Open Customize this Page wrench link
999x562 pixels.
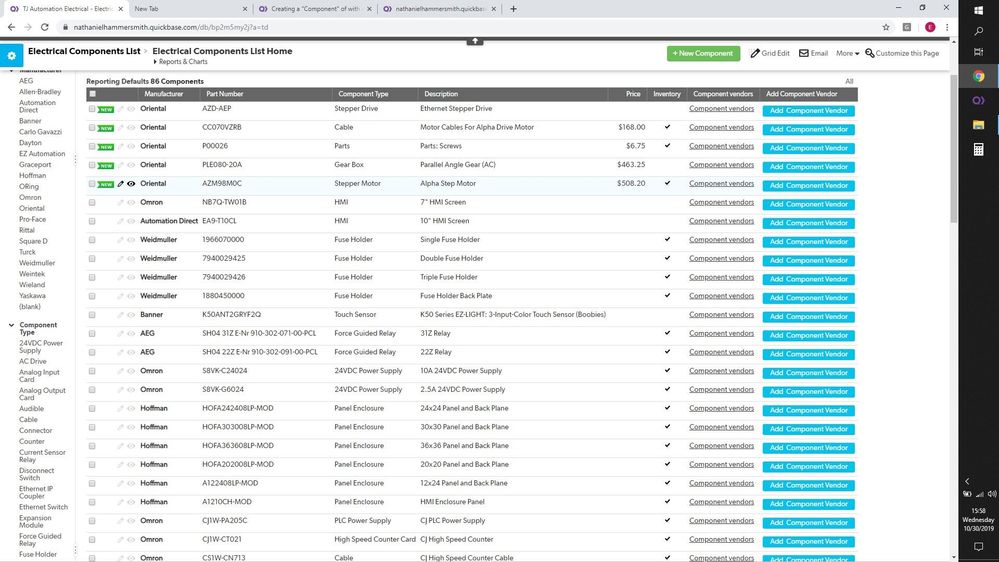pyautogui.click(x=902, y=54)
